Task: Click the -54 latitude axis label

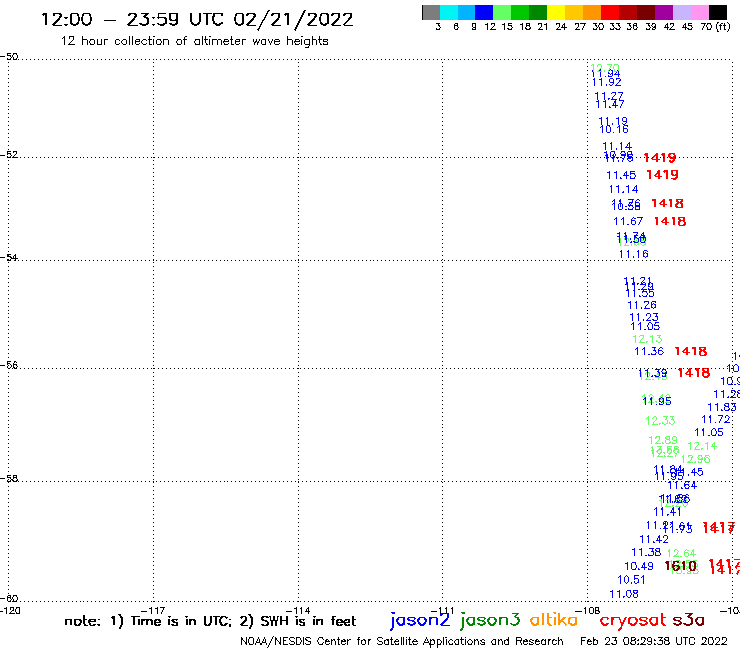Action: (10, 257)
